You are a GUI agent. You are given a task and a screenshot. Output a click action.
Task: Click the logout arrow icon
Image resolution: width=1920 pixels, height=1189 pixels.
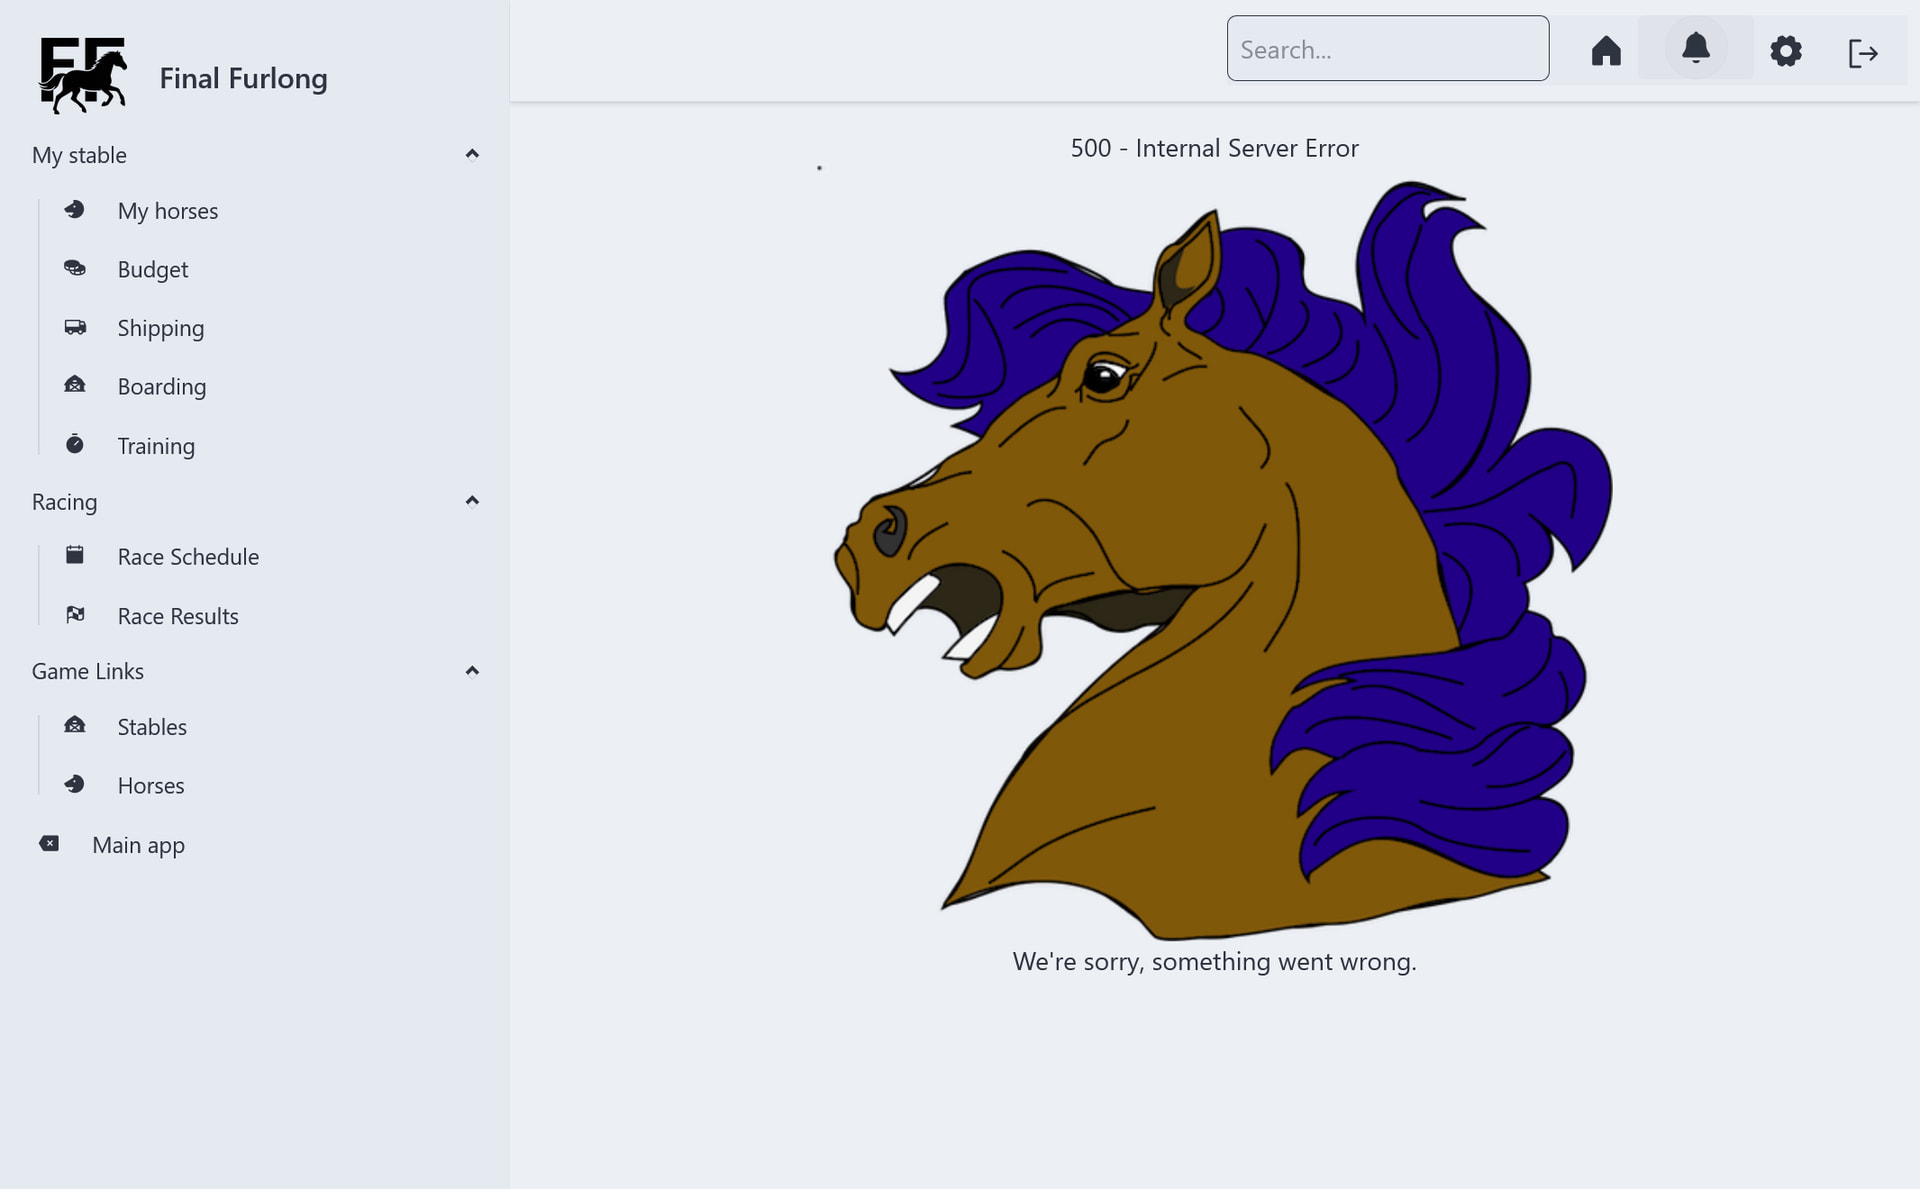[x=1862, y=53]
